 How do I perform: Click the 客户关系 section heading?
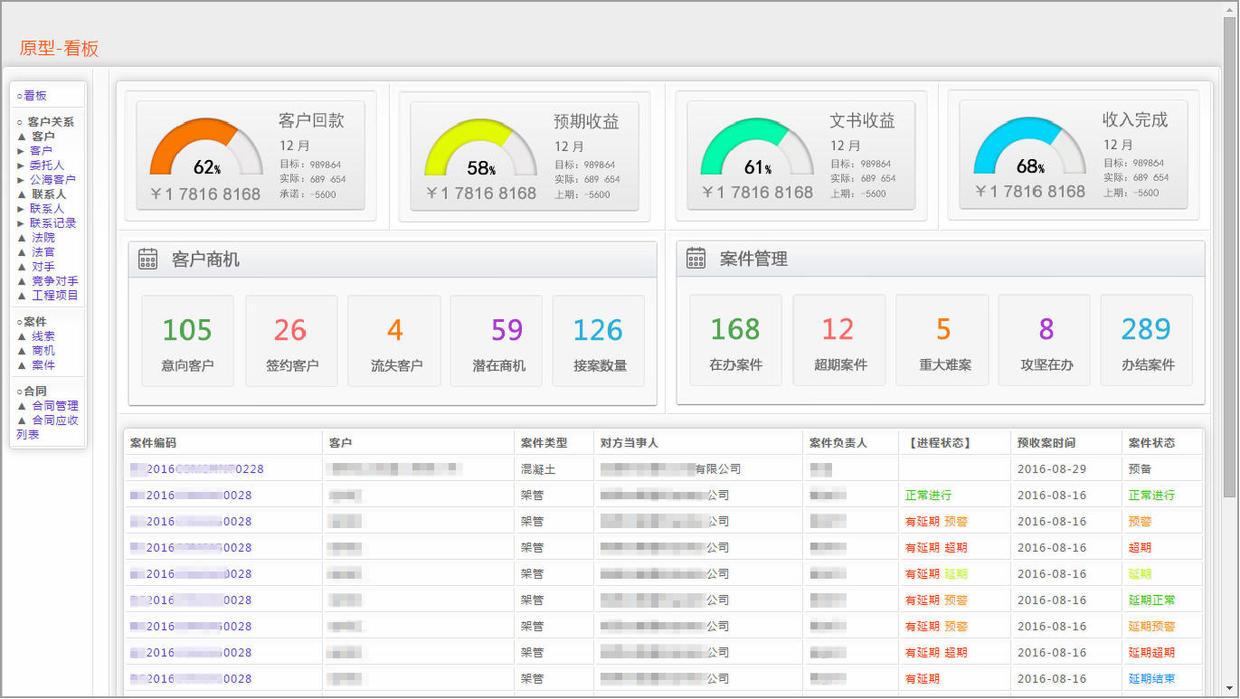coord(50,122)
